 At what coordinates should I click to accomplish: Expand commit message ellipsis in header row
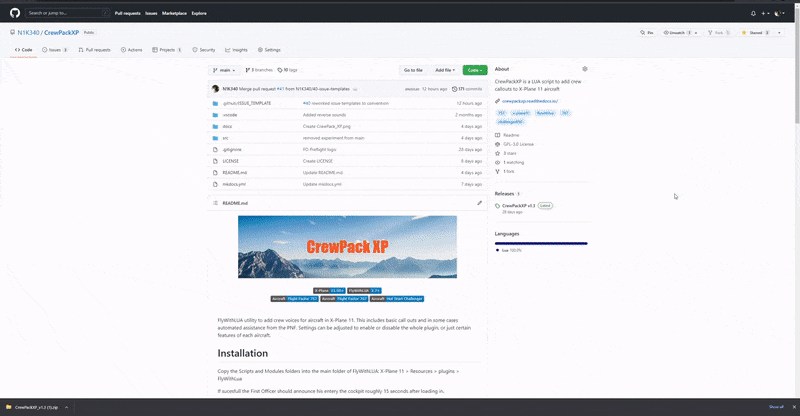[355, 89]
